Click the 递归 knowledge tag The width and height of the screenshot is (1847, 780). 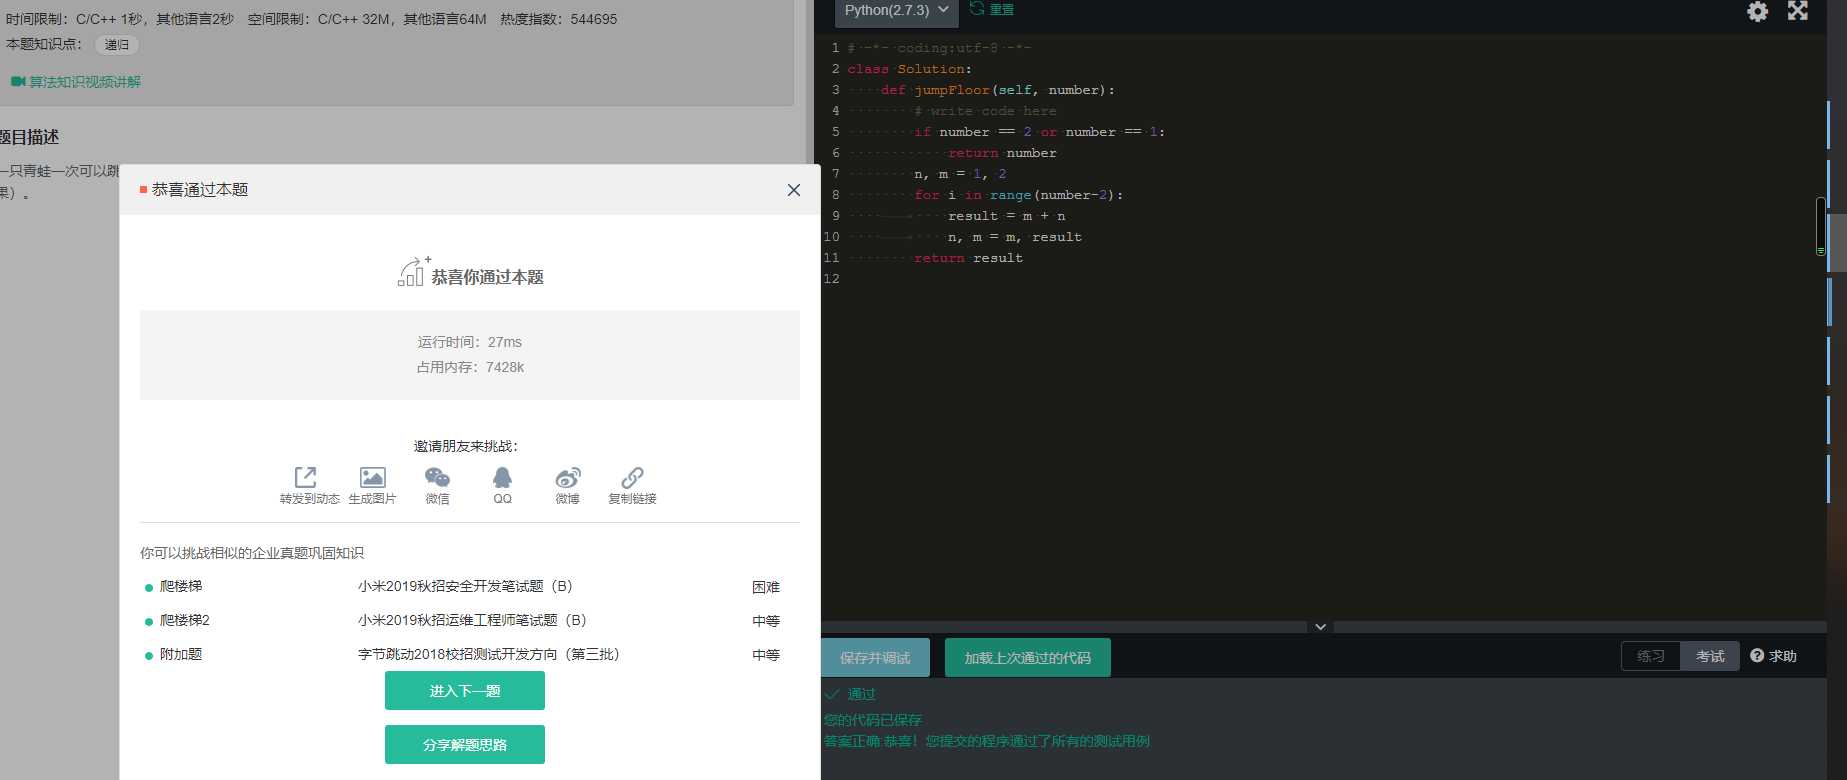117,45
